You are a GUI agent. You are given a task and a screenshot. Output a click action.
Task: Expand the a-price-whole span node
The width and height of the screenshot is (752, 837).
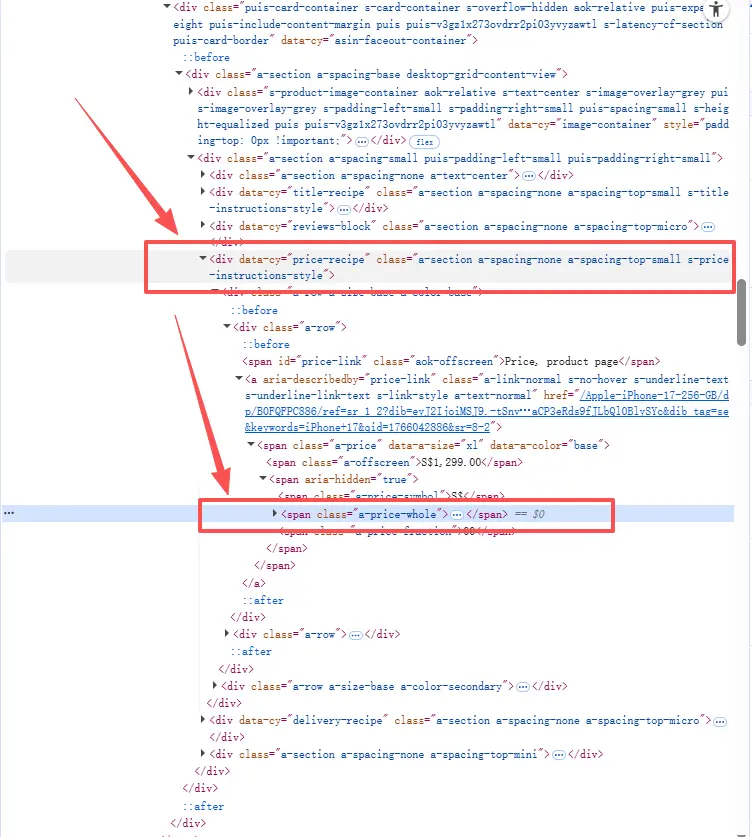(x=275, y=514)
